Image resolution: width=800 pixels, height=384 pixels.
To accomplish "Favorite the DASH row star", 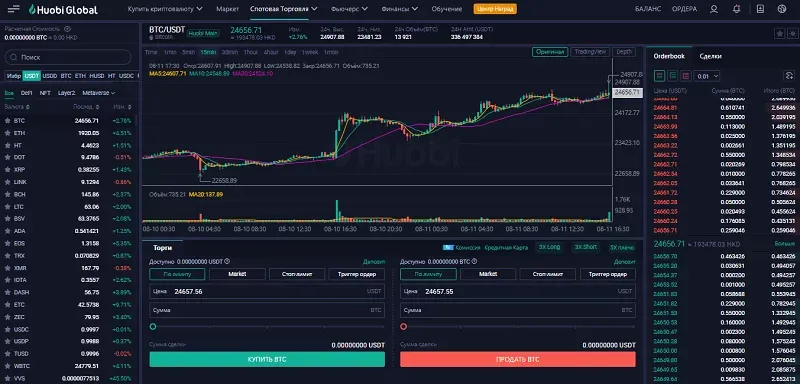I will (x=7, y=292).
